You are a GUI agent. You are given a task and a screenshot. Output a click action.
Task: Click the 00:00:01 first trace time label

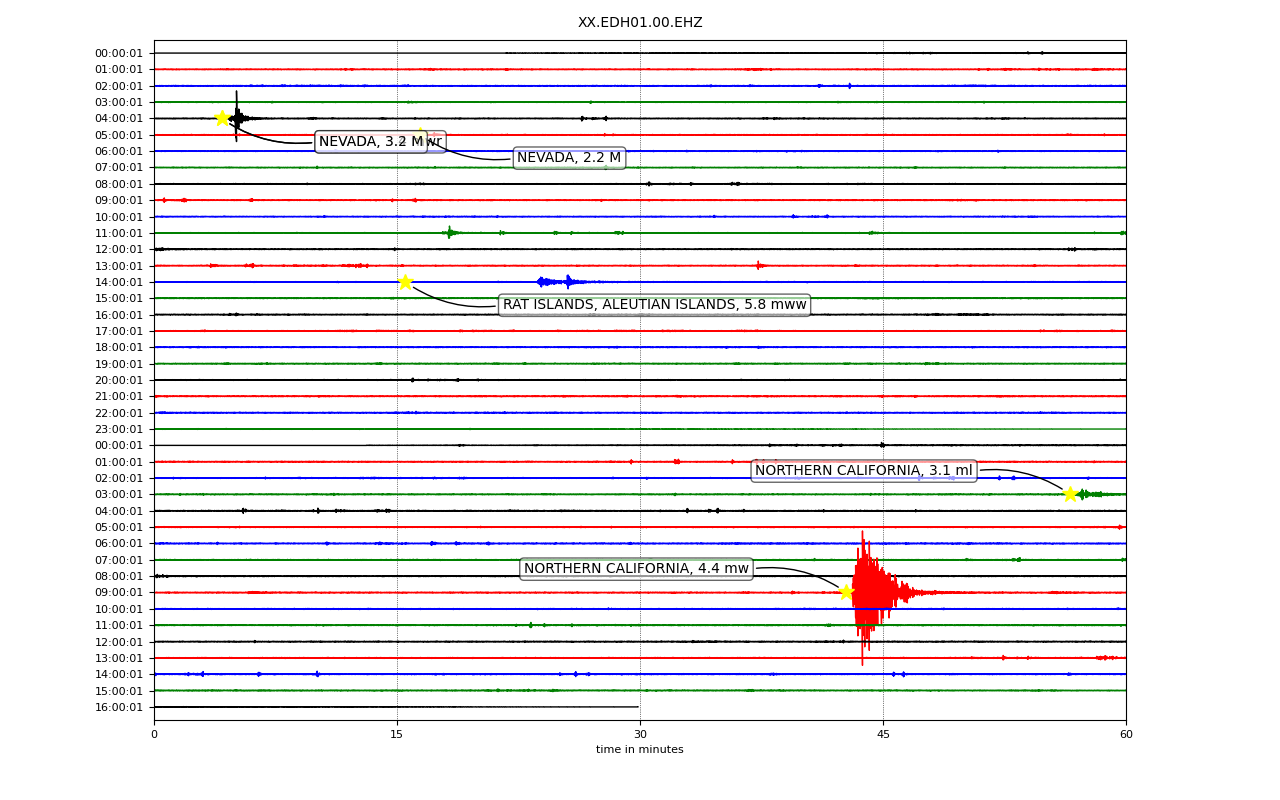point(119,53)
